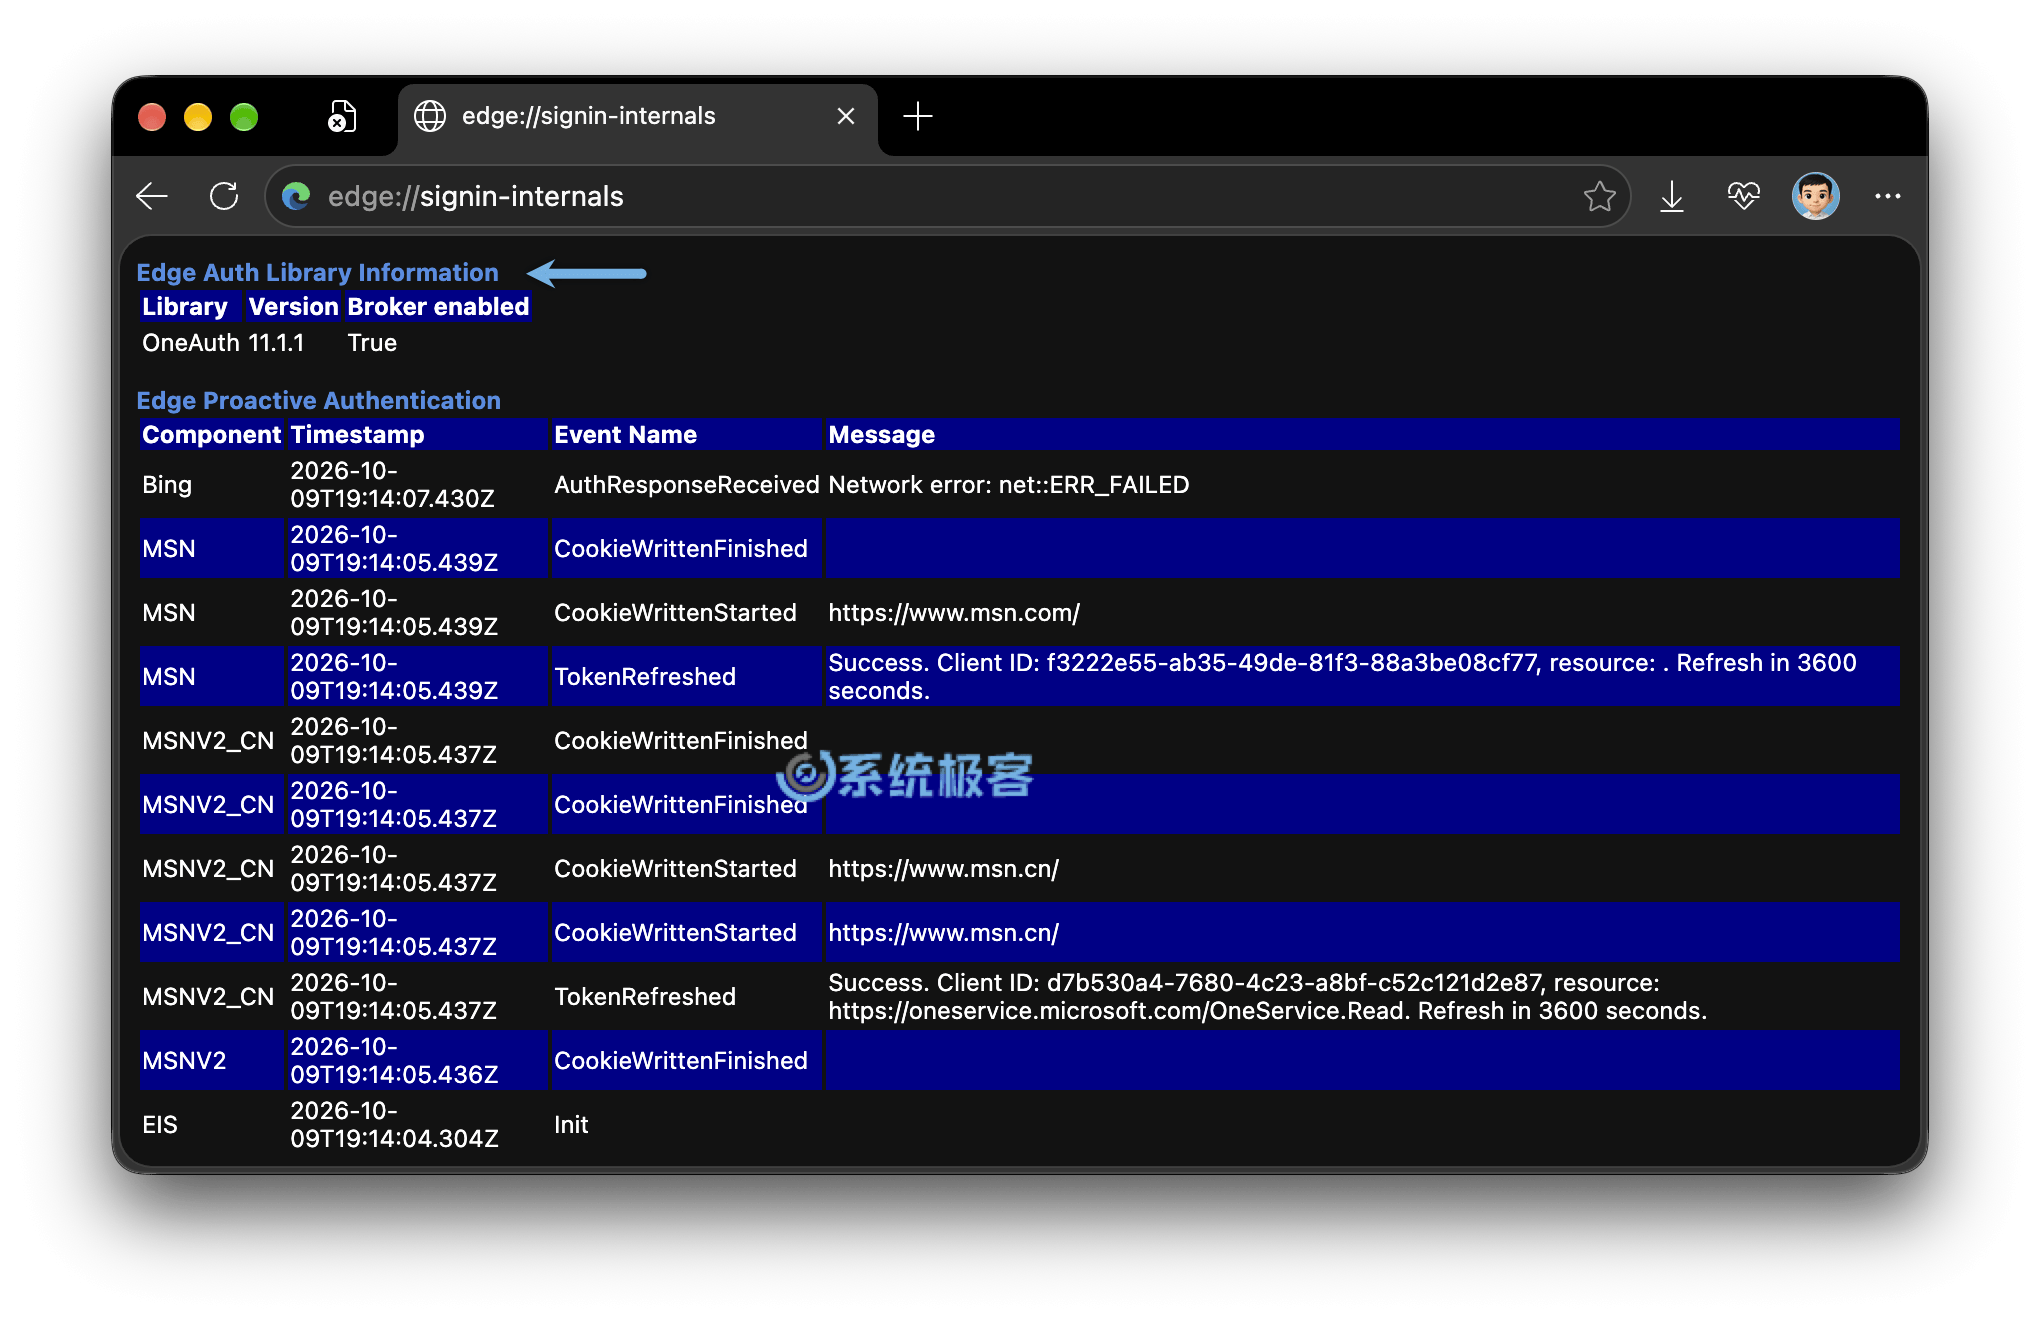Add page to favorites with star icon

tap(1599, 196)
